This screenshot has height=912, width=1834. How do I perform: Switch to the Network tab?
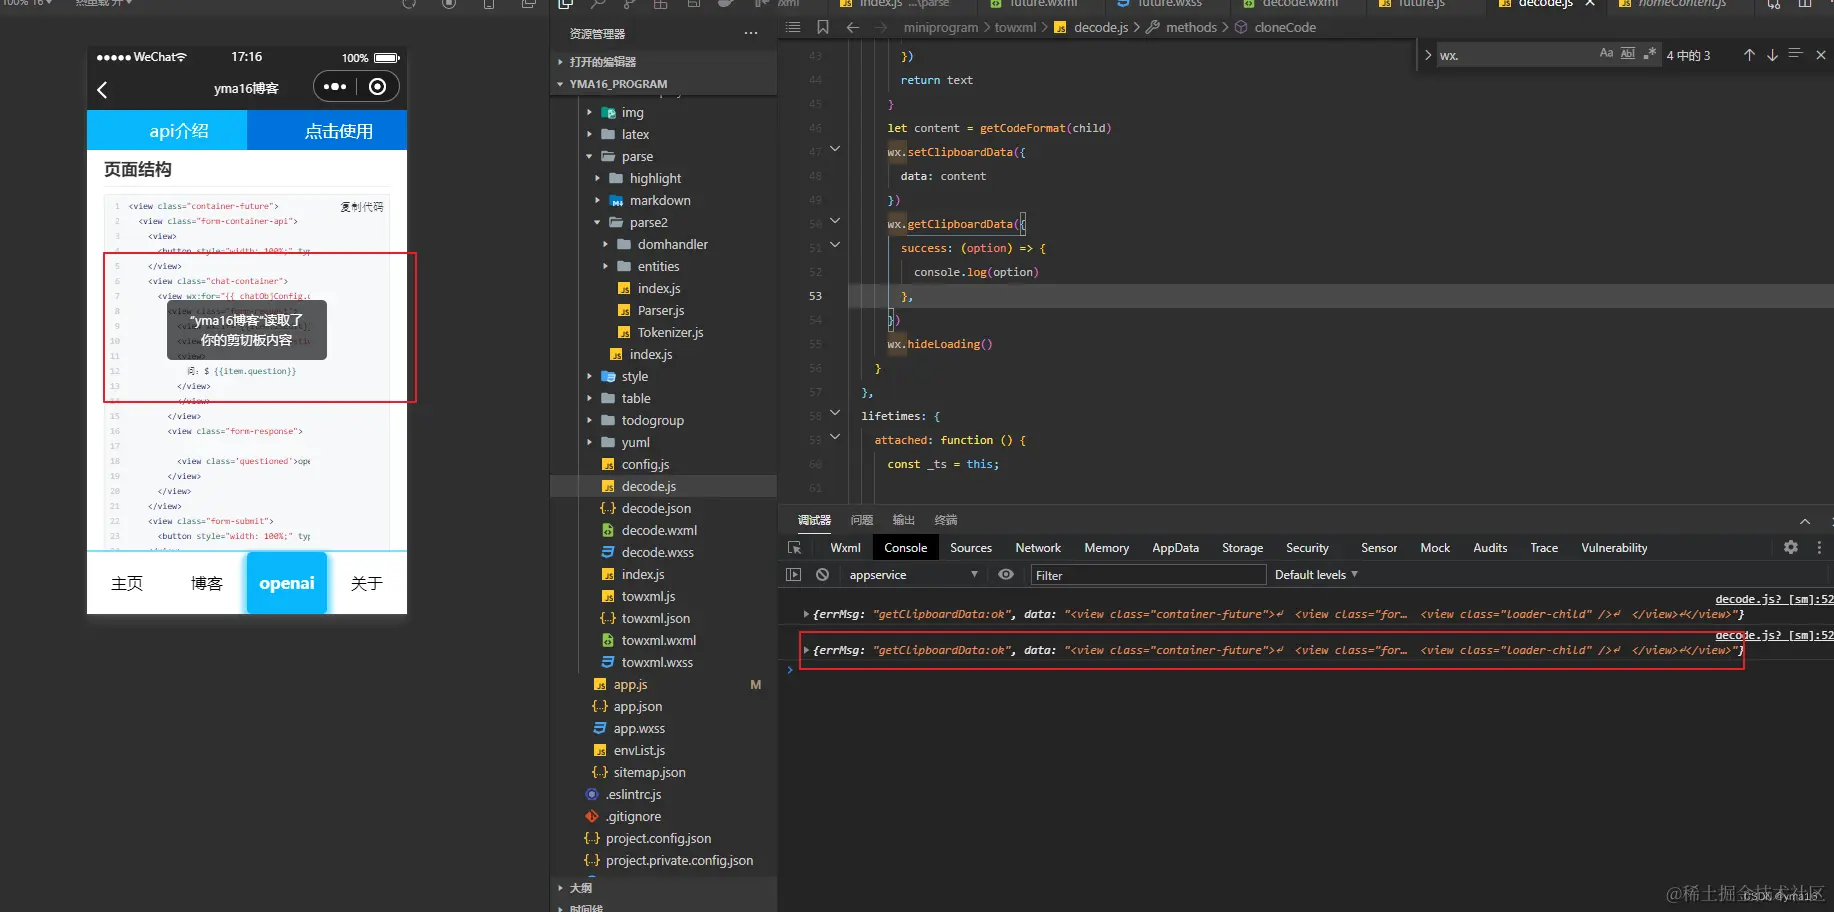(x=1038, y=548)
